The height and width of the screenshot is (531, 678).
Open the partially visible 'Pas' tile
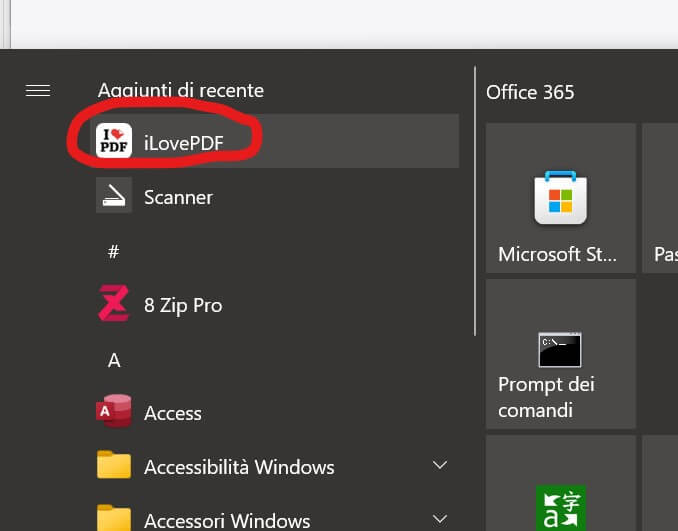(661, 197)
